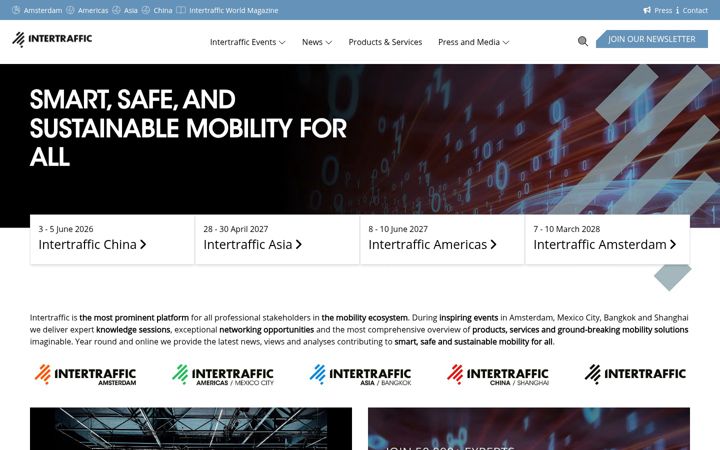Screen dimensions: 720x450
Task: Click the digital numbers image card
Action: tap(529, 428)
